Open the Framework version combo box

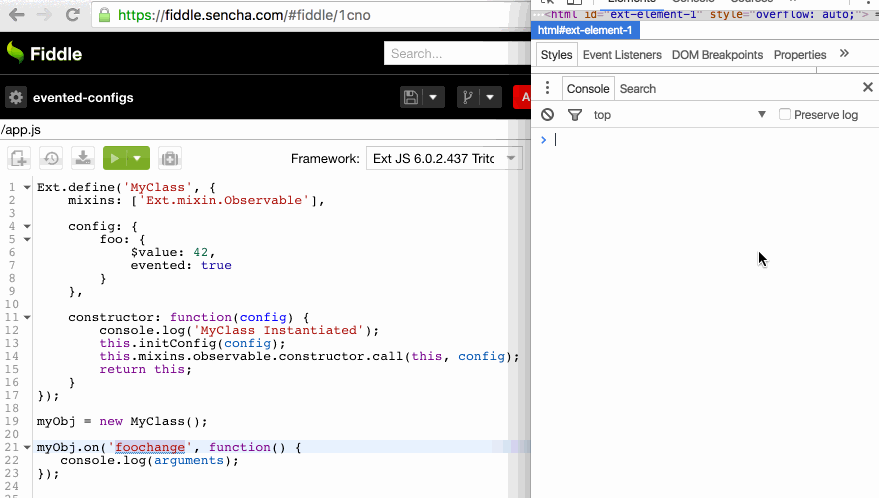pos(444,159)
